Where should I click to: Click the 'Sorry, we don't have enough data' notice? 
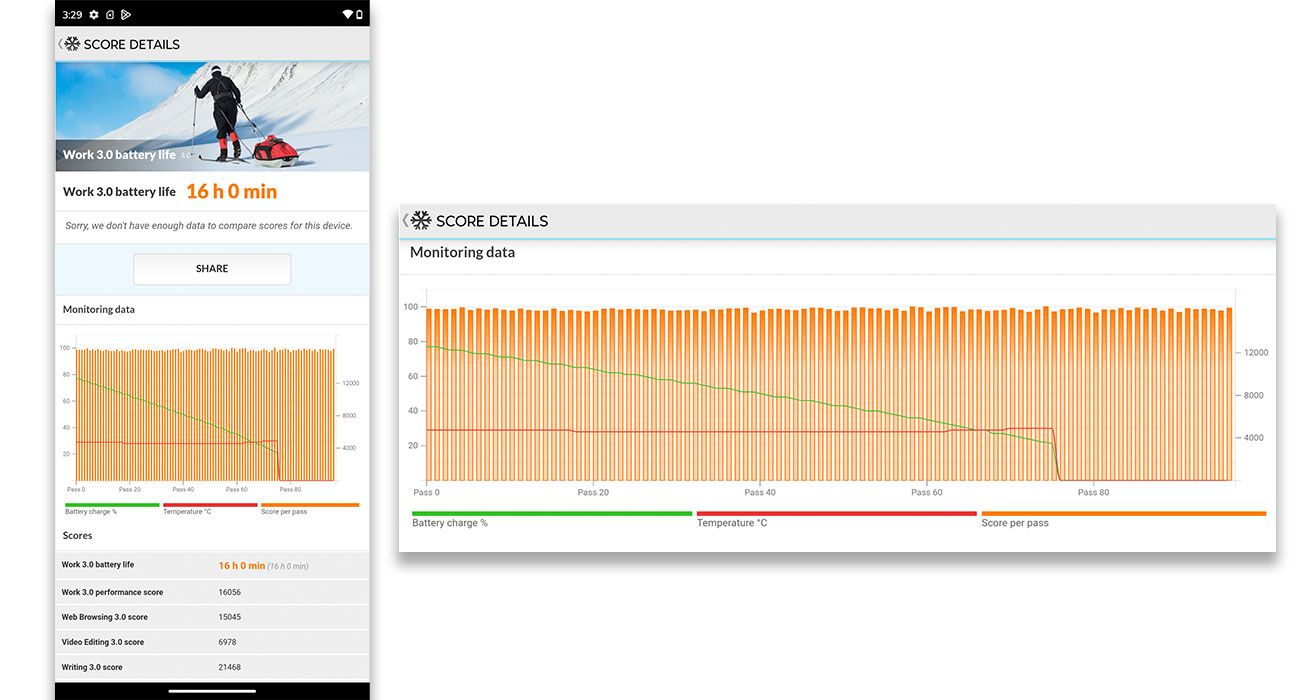[x=209, y=226]
